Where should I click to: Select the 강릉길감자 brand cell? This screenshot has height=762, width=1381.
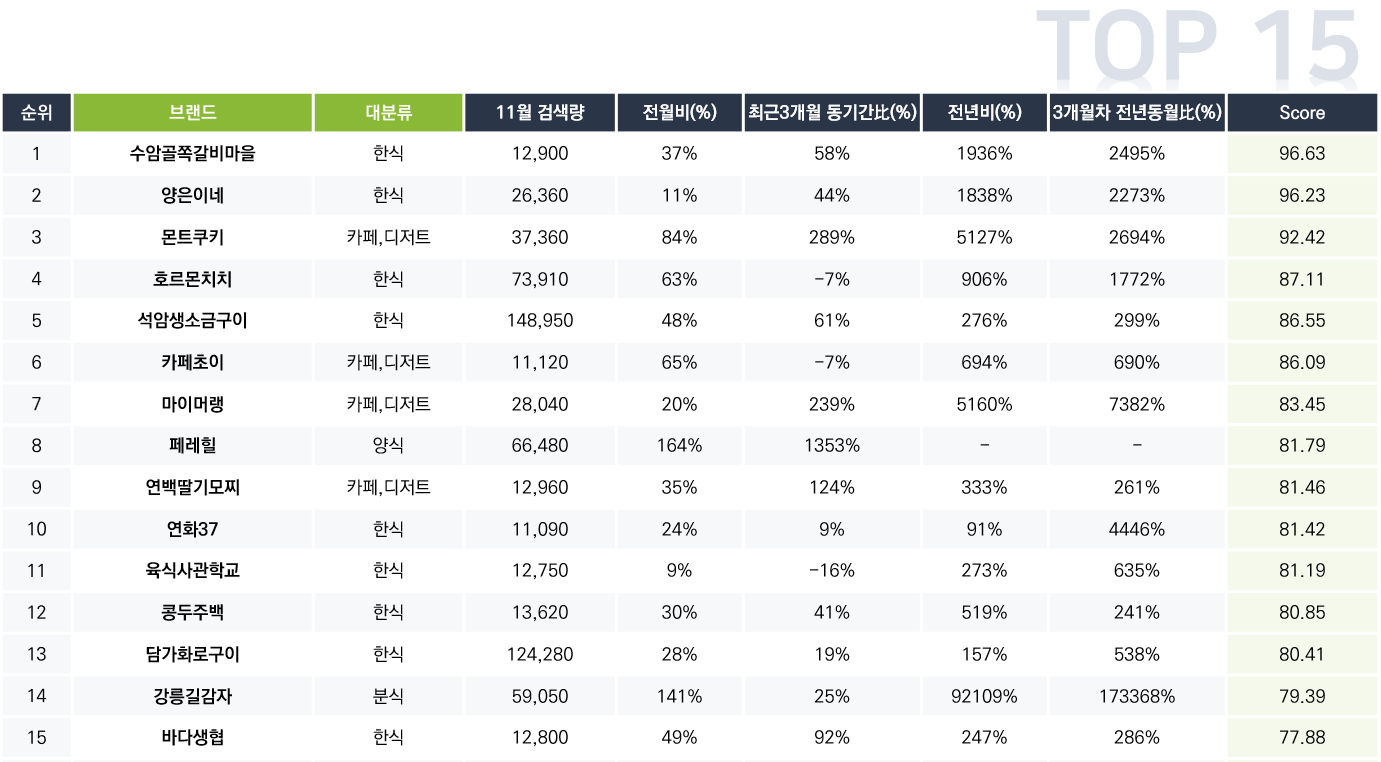(x=193, y=696)
